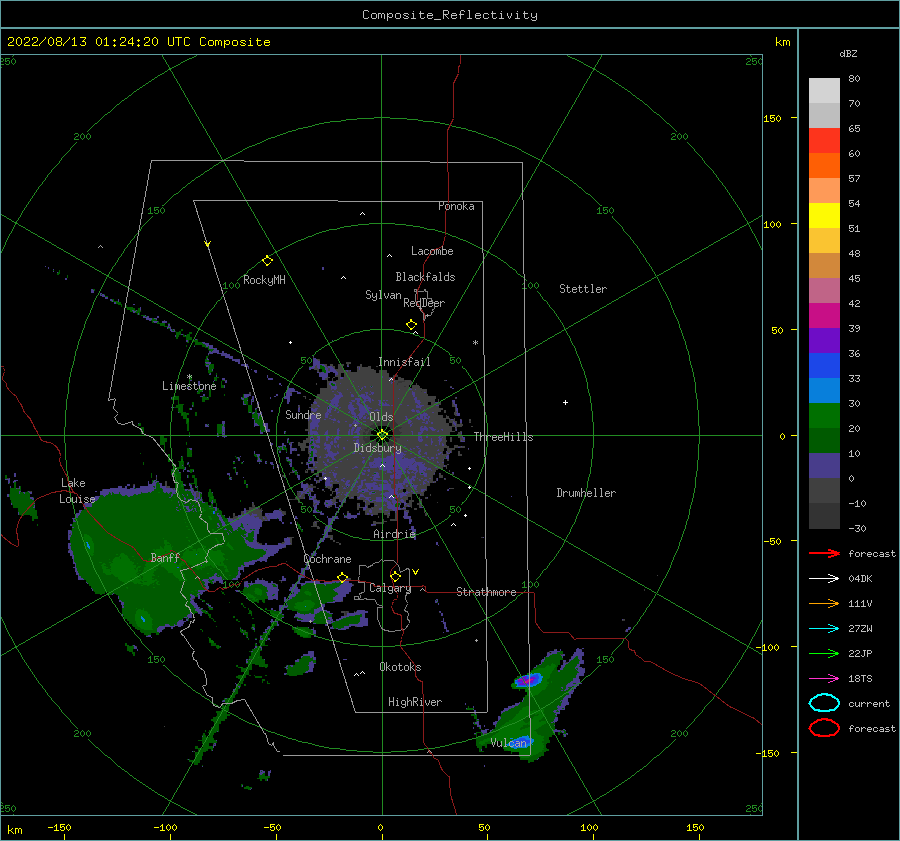Screen dimensions: 900x841
Task: Click the Stettler label
Action: [x=583, y=289]
